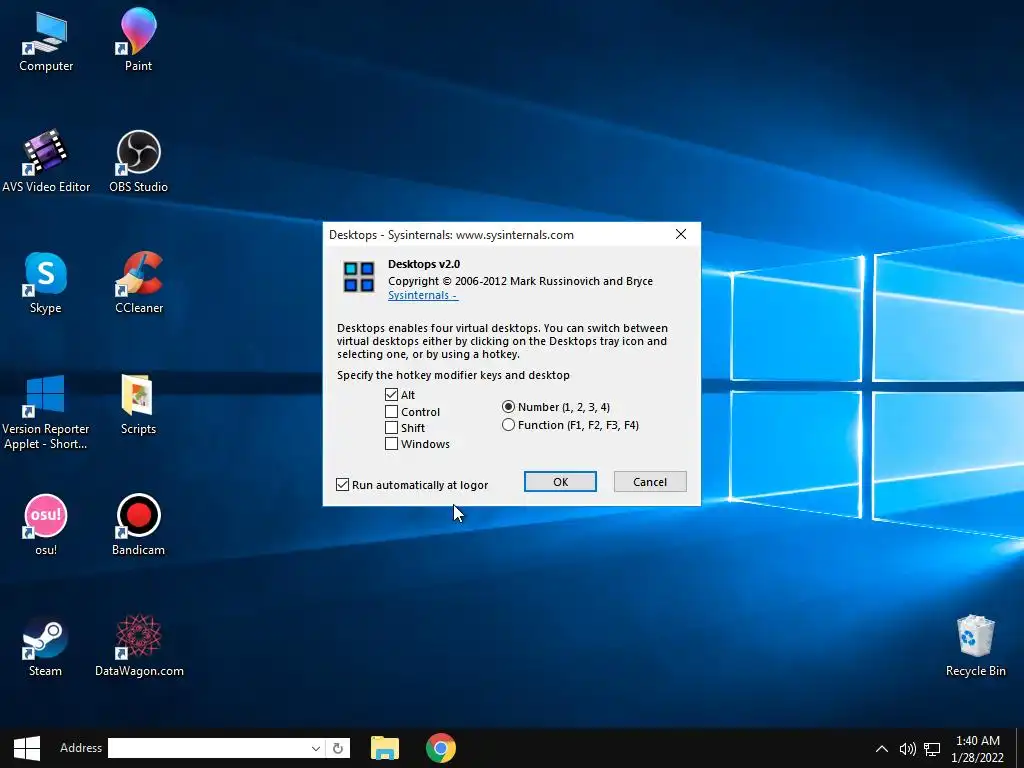Image resolution: width=1024 pixels, height=768 pixels.
Task: Open the Windows Start menu
Action: pyautogui.click(x=27, y=748)
